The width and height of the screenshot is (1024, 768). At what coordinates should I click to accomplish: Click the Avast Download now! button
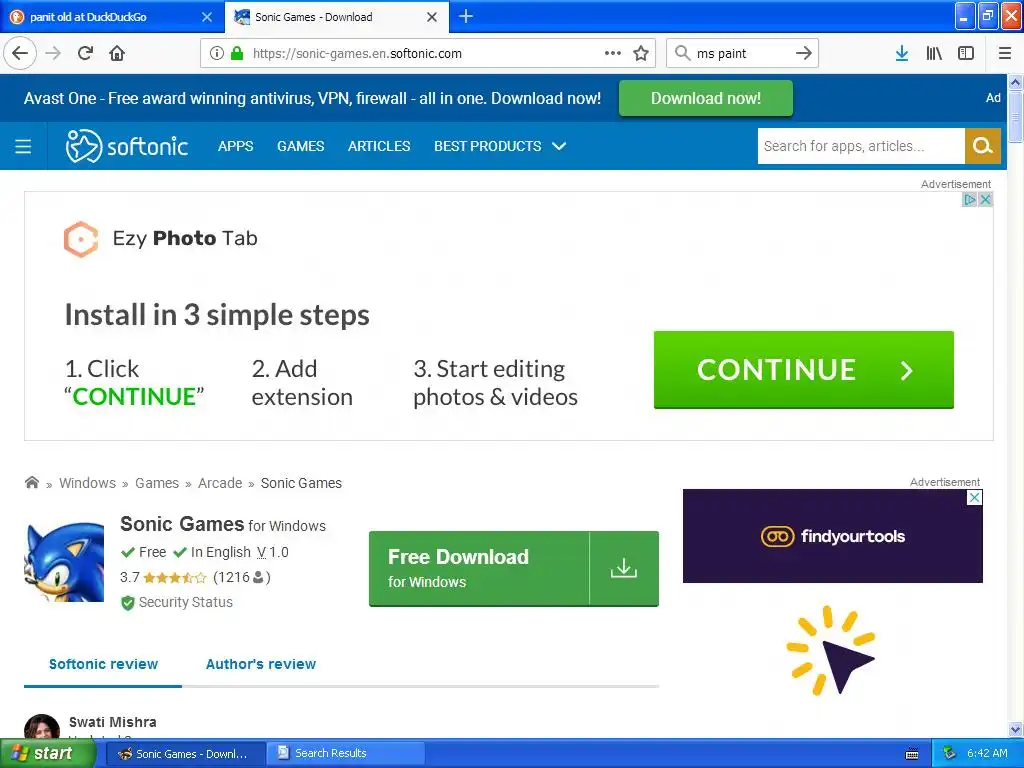[705, 99]
